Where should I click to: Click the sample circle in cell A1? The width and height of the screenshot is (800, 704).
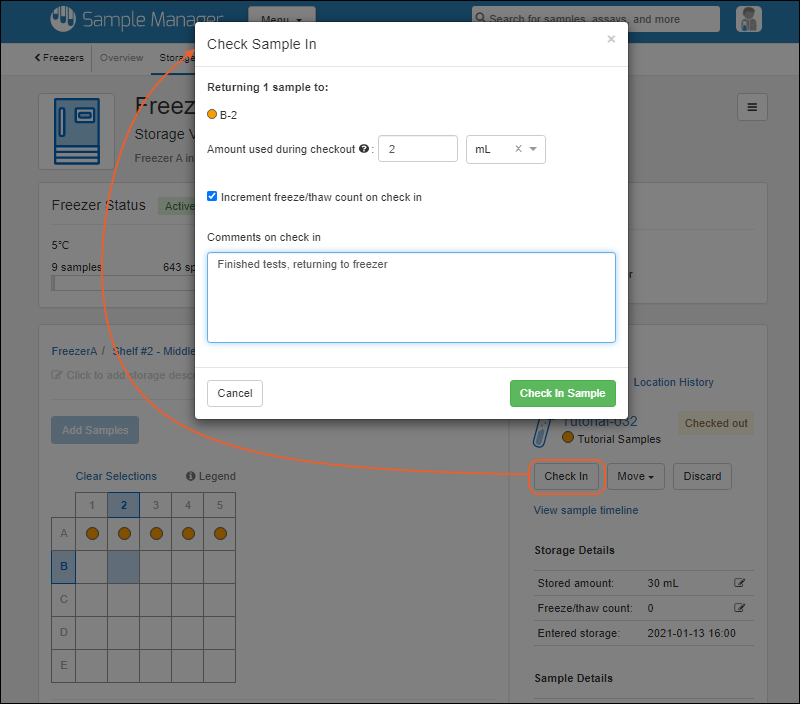pos(92,533)
